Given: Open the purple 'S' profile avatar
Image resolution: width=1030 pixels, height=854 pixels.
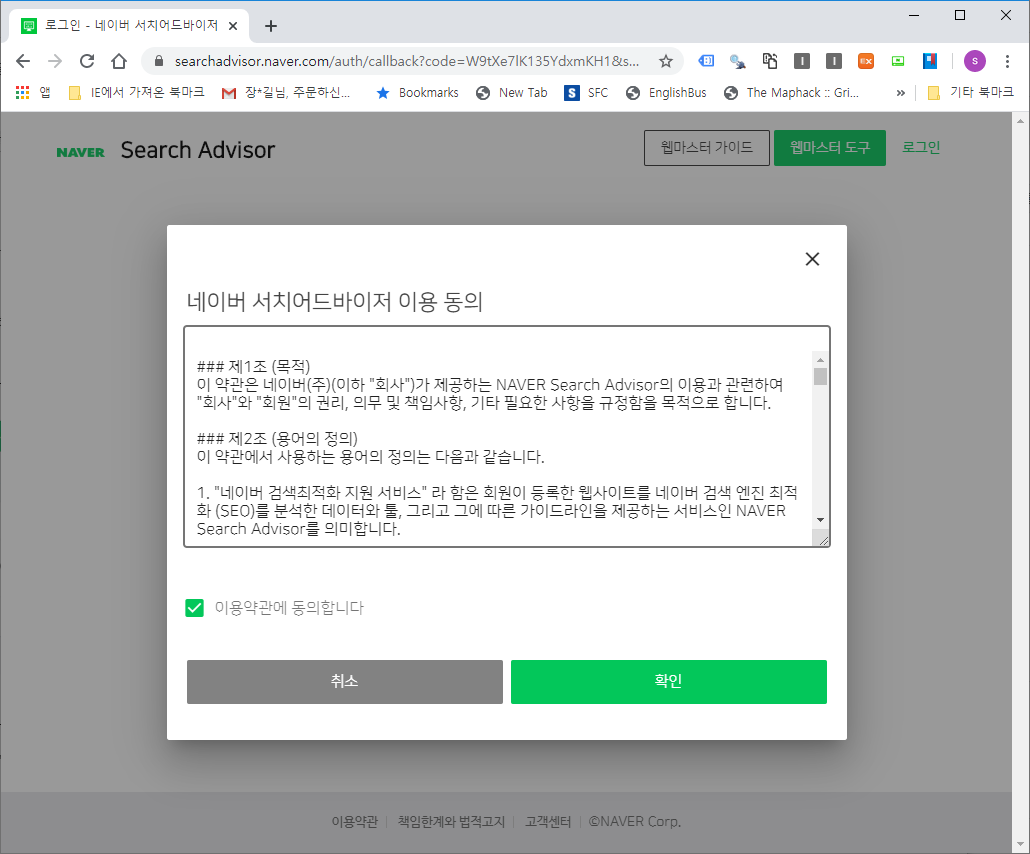Looking at the screenshot, I should click(x=974, y=61).
